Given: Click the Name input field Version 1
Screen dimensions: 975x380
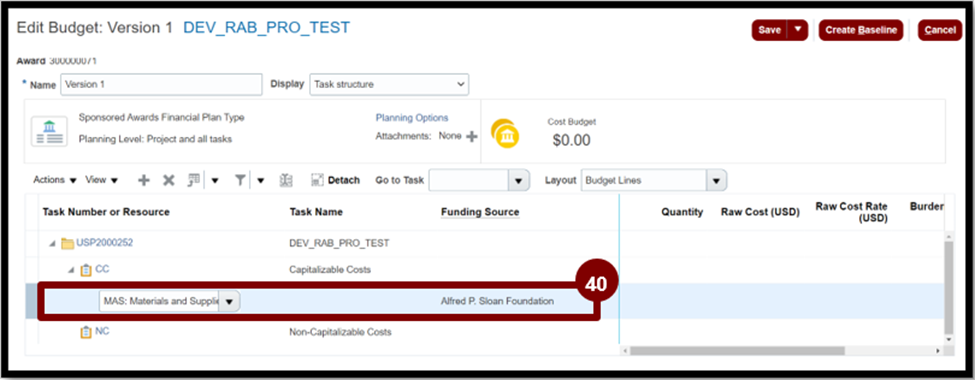Looking at the screenshot, I should point(161,85).
